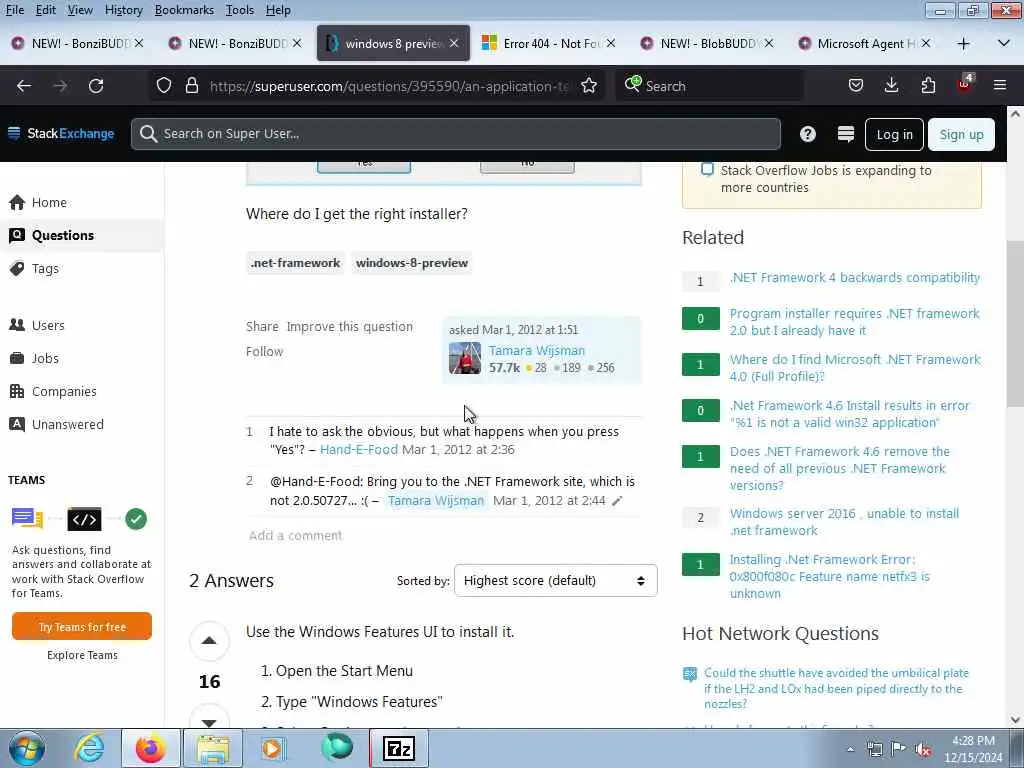The width and height of the screenshot is (1024, 768).
Task: Open hot question about shuttle umbilical plate
Action: tap(836, 688)
